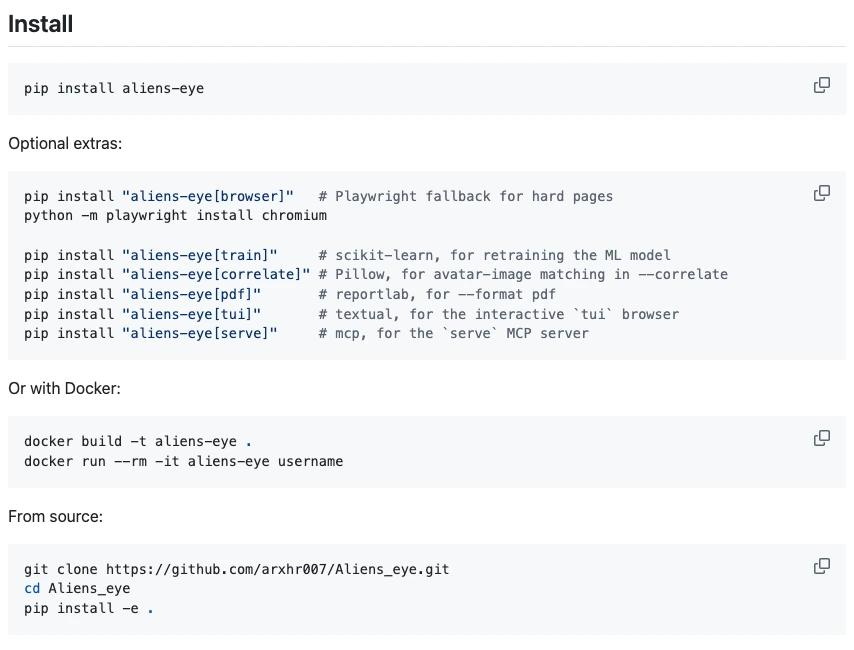The image size is (854, 650).
Task: Copy the git clone source commands
Action: tap(821, 567)
